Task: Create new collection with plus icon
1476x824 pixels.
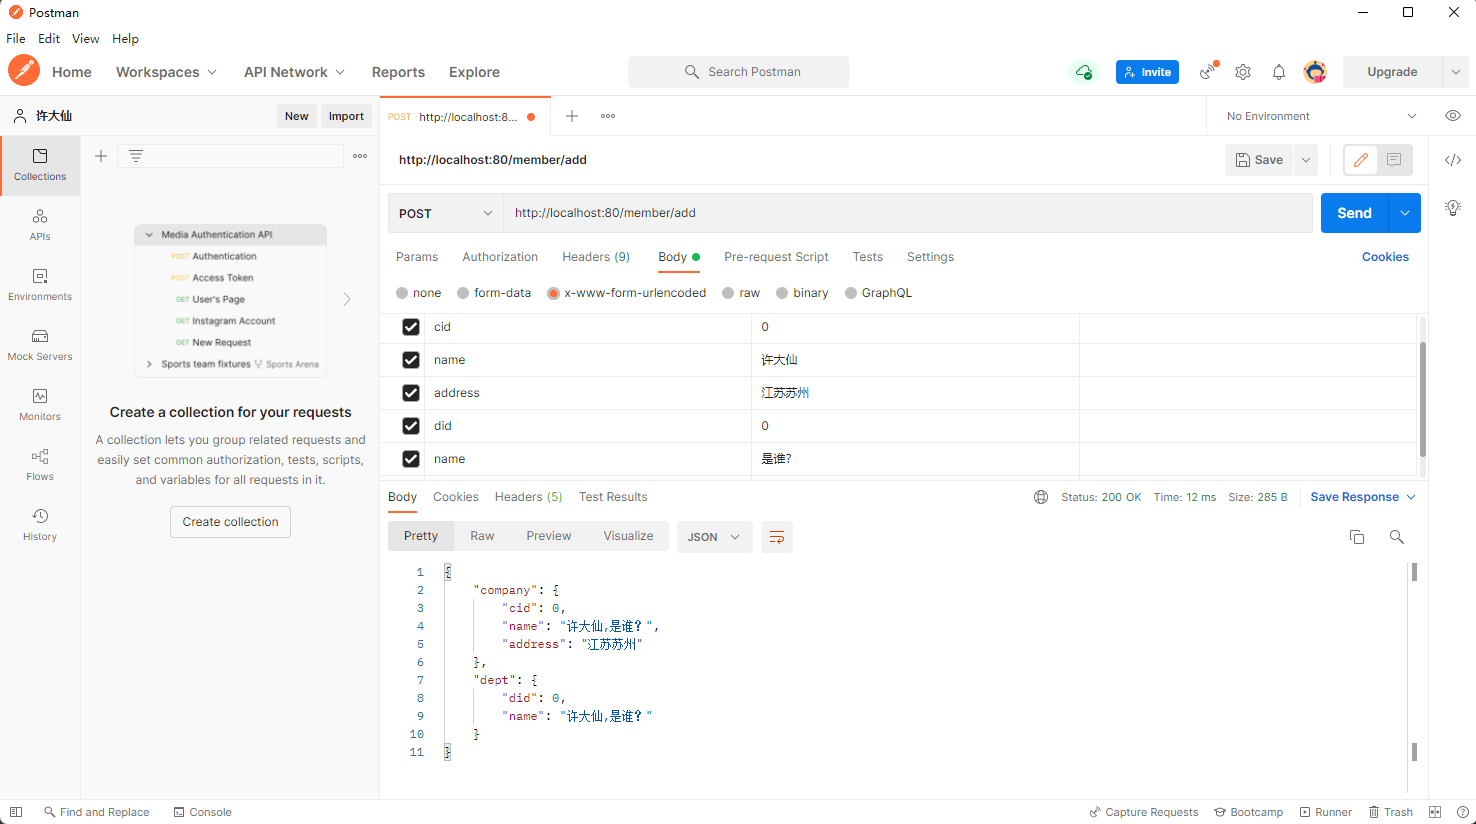Action: click(x=101, y=156)
